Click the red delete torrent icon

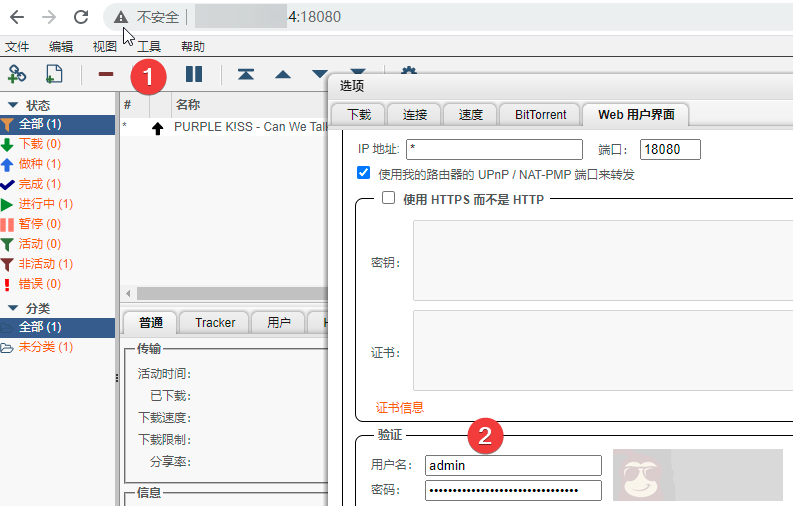[105, 73]
